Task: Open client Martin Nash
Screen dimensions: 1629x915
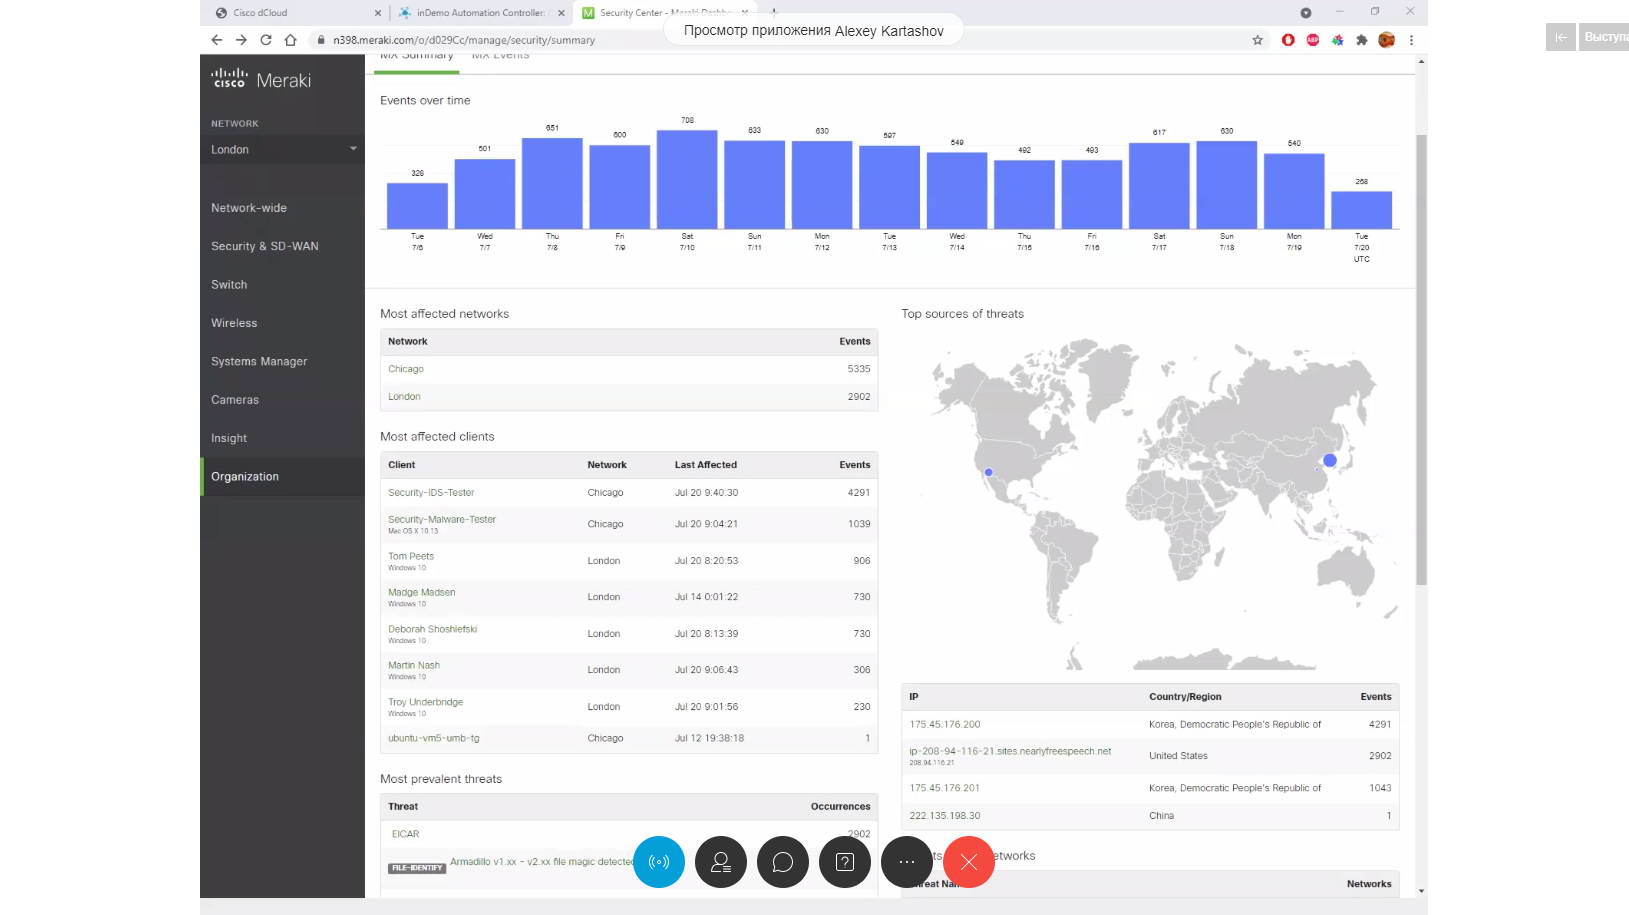Action: pos(414,666)
